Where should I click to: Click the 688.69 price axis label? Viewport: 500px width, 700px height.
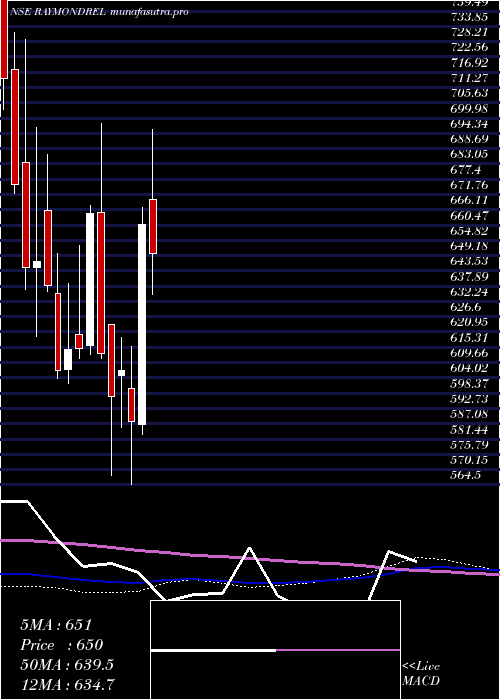[470, 139]
